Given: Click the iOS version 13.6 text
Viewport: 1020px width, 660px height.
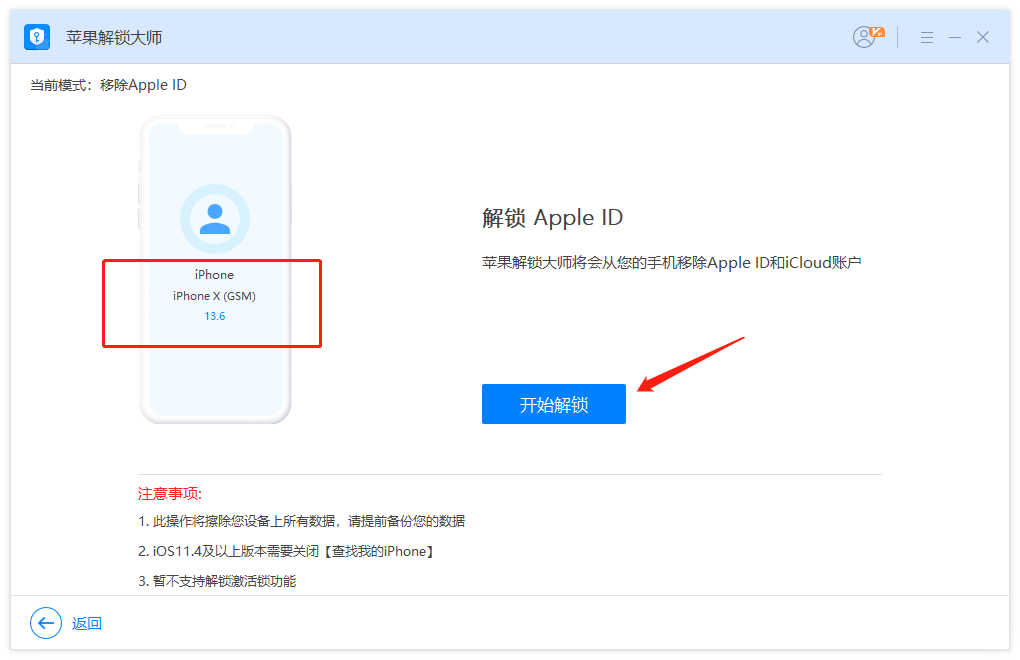Looking at the screenshot, I should tap(215, 316).
